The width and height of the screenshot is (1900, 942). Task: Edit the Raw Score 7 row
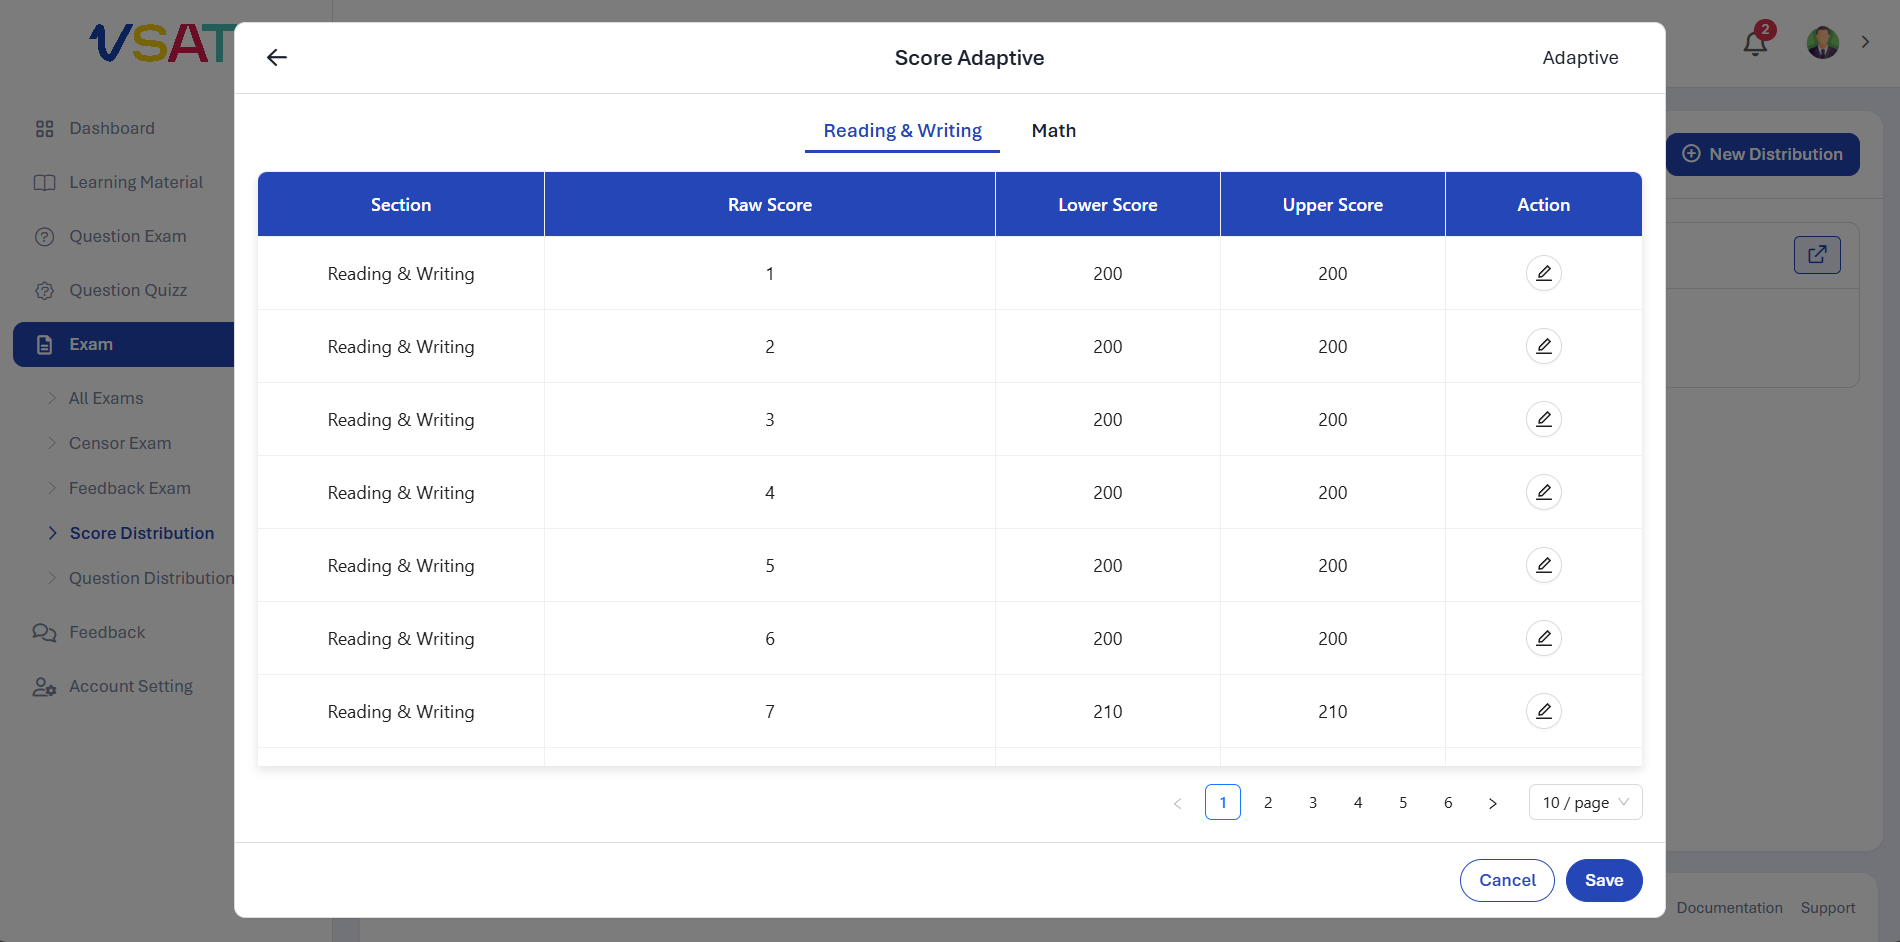tap(1543, 711)
